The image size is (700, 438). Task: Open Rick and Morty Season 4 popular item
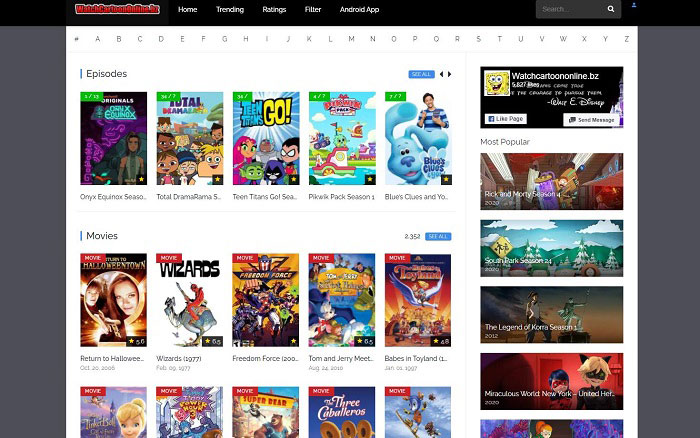pos(551,180)
